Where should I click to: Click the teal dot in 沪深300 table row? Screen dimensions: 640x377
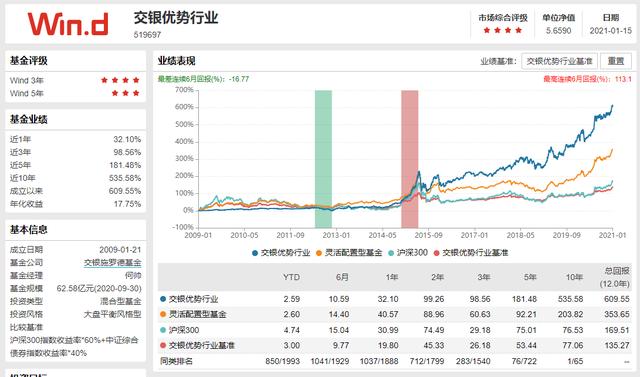click(x=163, y=330)
